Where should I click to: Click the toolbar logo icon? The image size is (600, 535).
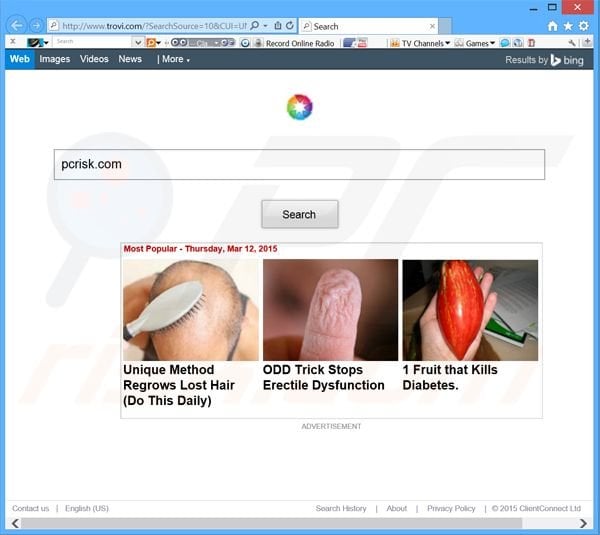pos(35,42)
